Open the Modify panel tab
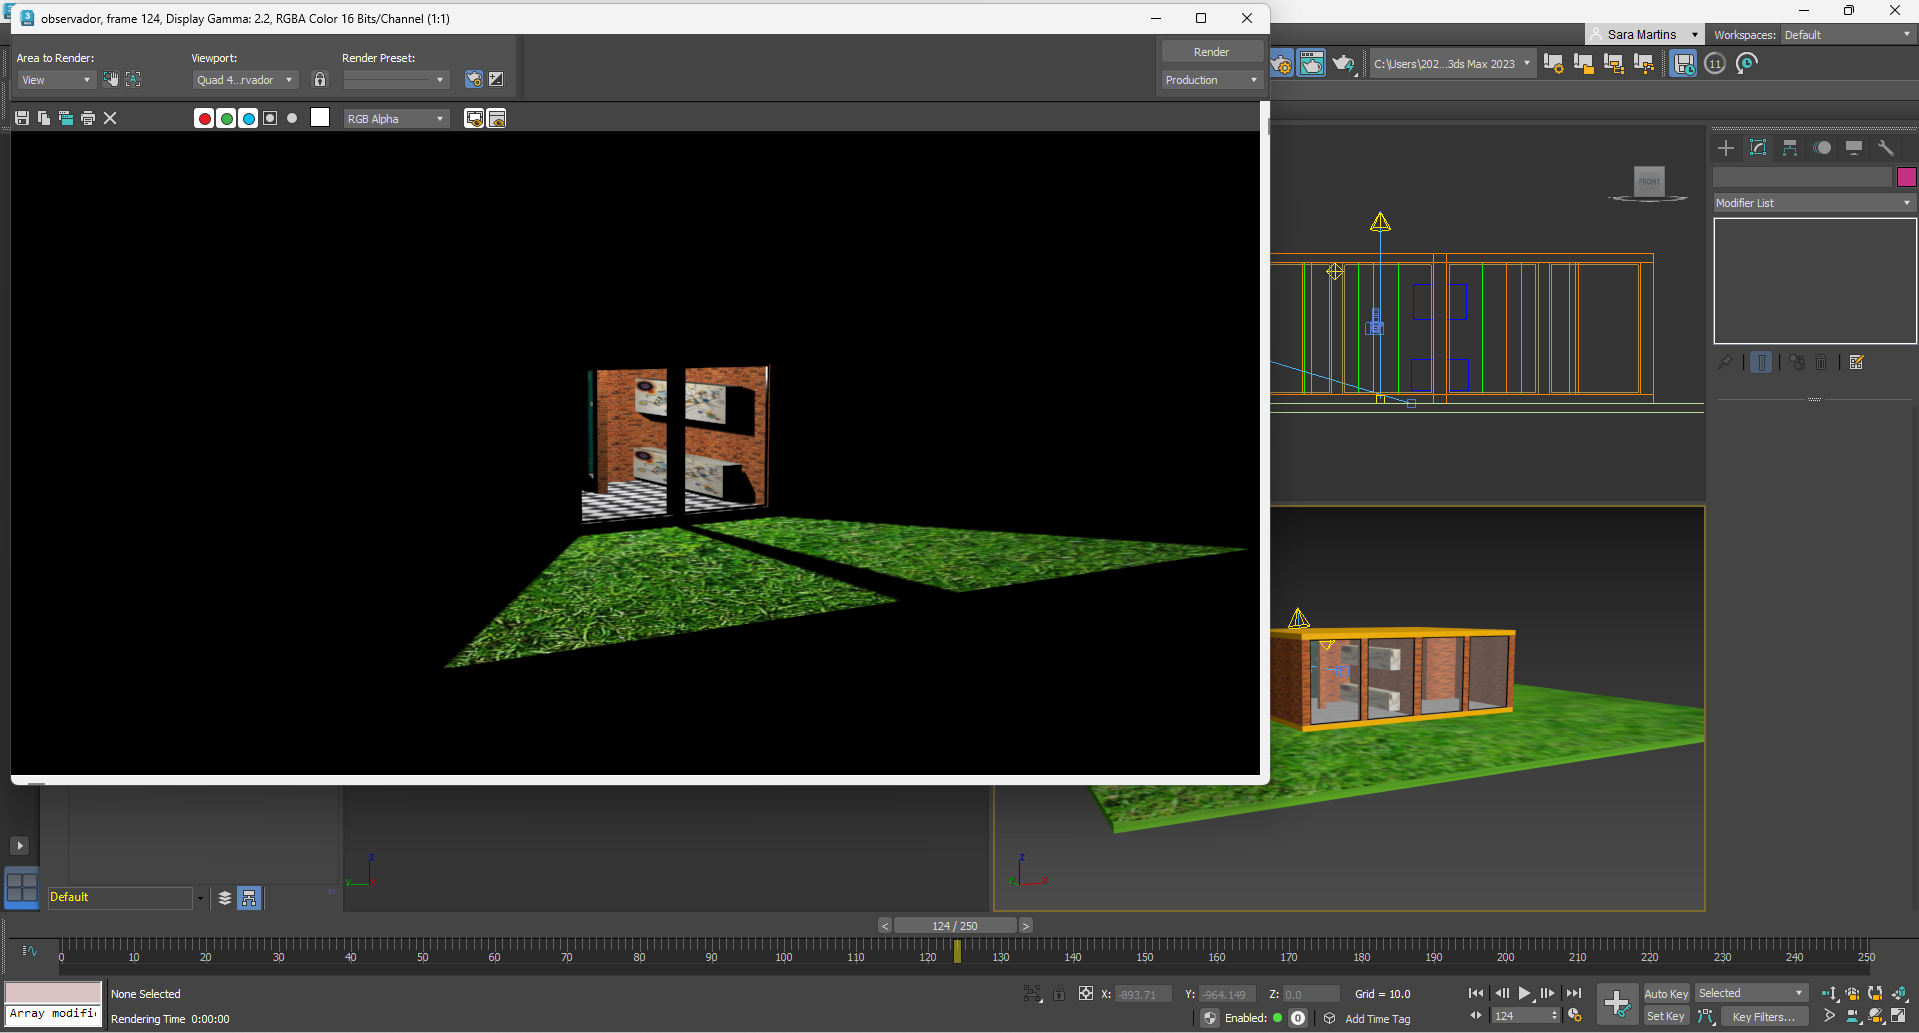1919x1033 pixels. pos(1758,148)
